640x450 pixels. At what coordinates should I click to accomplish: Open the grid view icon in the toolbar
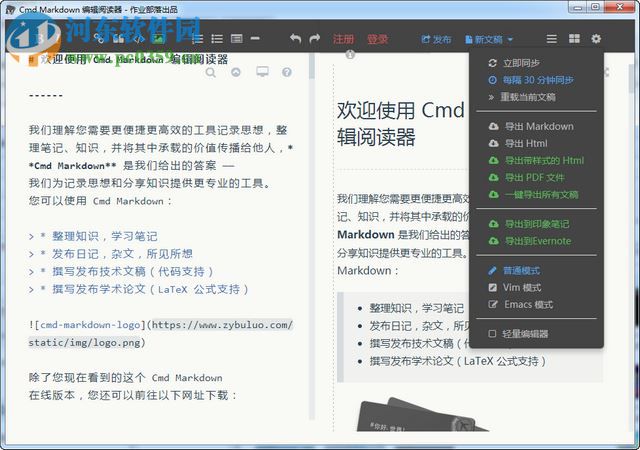coord(574,39)
